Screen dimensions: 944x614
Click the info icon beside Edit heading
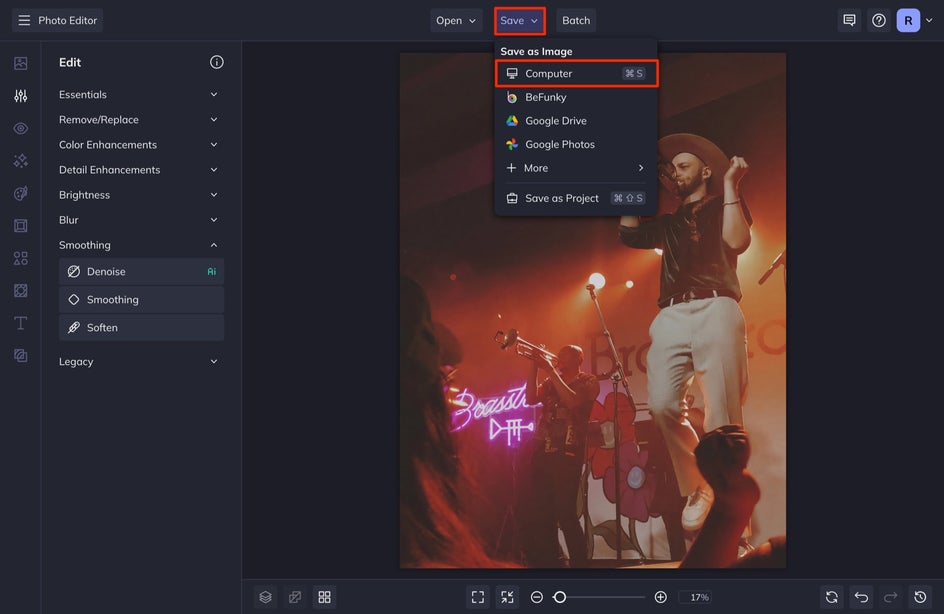tap(217, 62)
